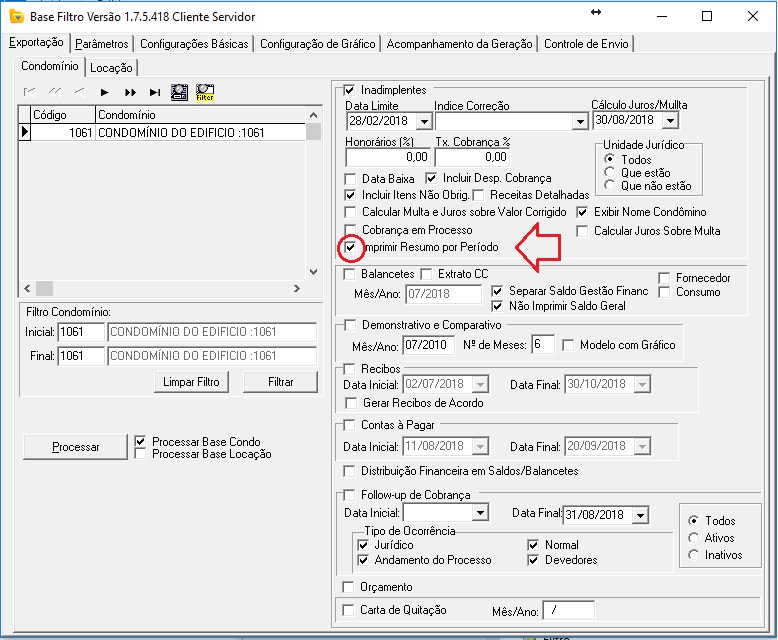Uncheck Imprimir Resumo por Período
778x640 pixels.
[350, 247]
